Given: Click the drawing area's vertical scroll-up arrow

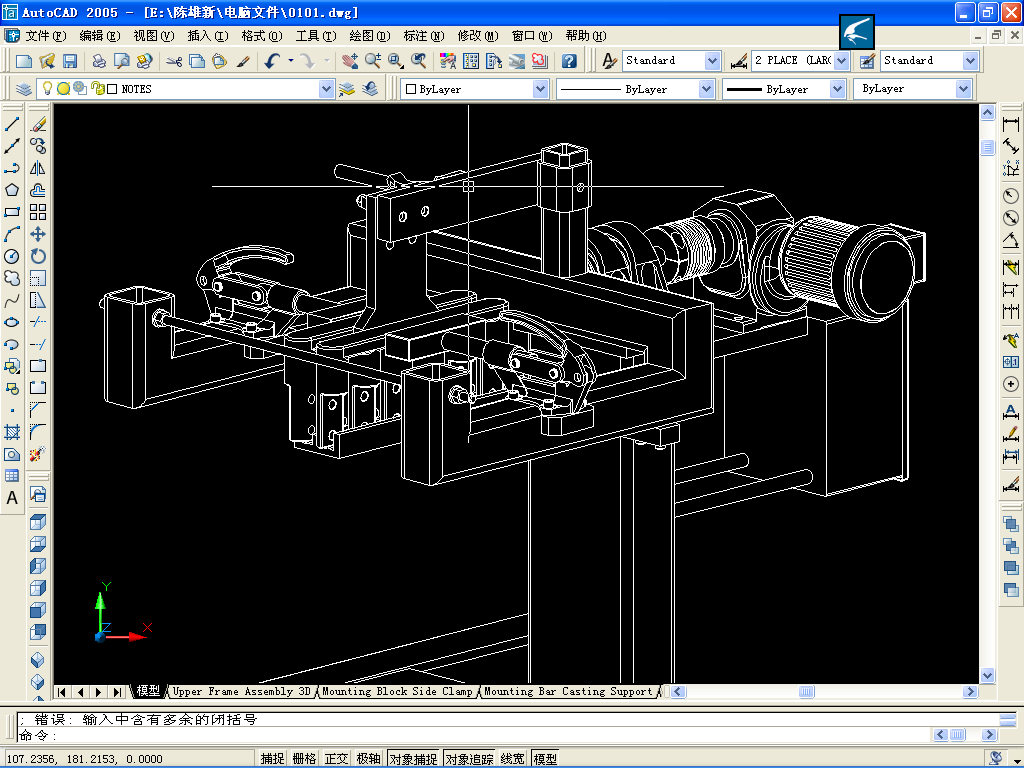Looking at the screenshot, I should coord(987,112).
